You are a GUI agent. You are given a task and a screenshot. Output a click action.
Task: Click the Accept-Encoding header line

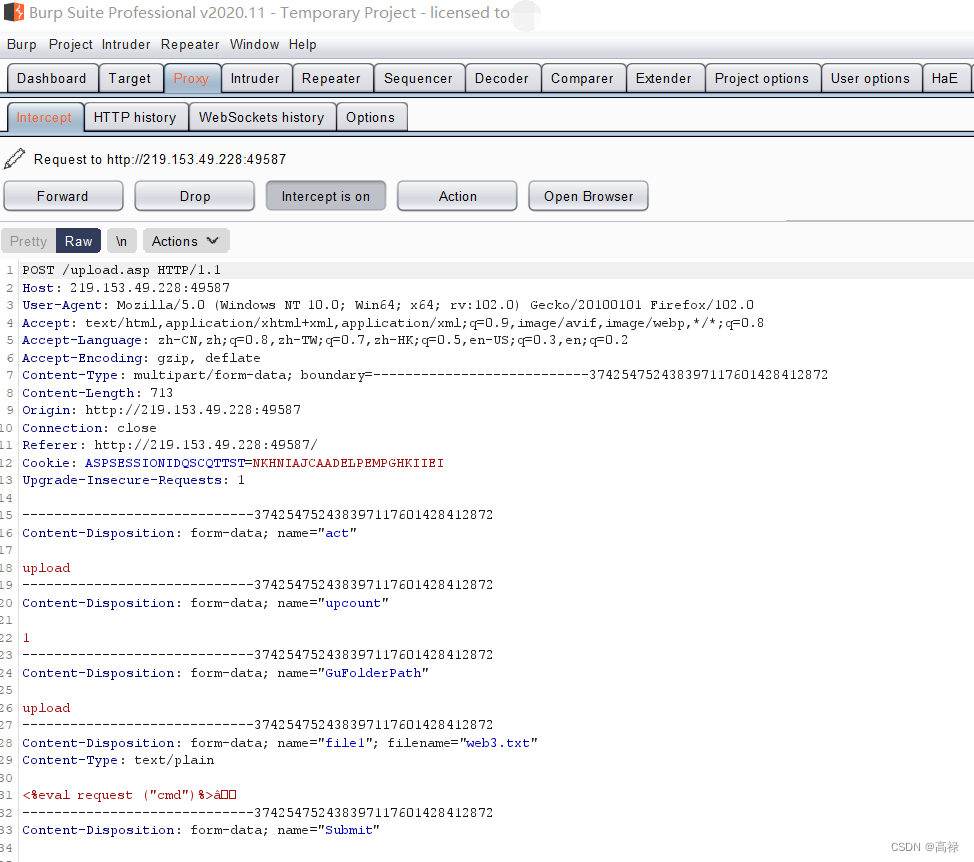(x=142, y=358)
